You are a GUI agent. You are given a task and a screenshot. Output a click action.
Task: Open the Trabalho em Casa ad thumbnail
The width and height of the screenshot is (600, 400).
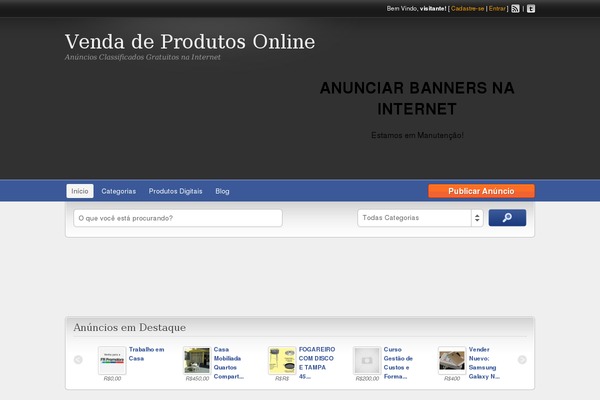pos(112,360)
